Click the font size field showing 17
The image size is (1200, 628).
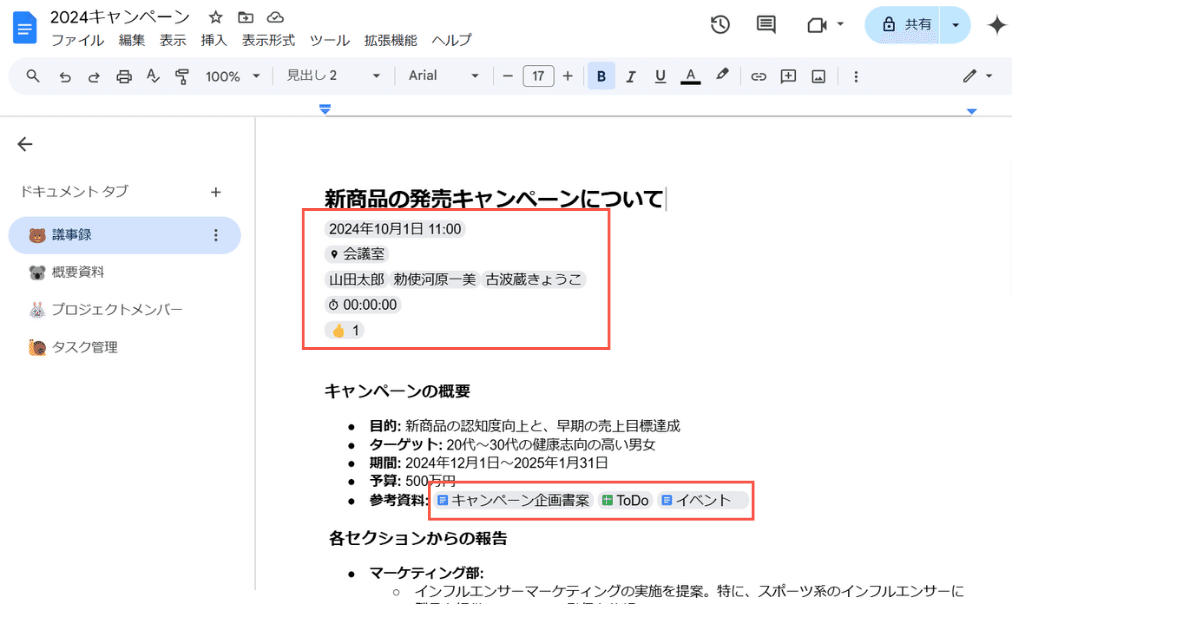(x=538, y=76)
